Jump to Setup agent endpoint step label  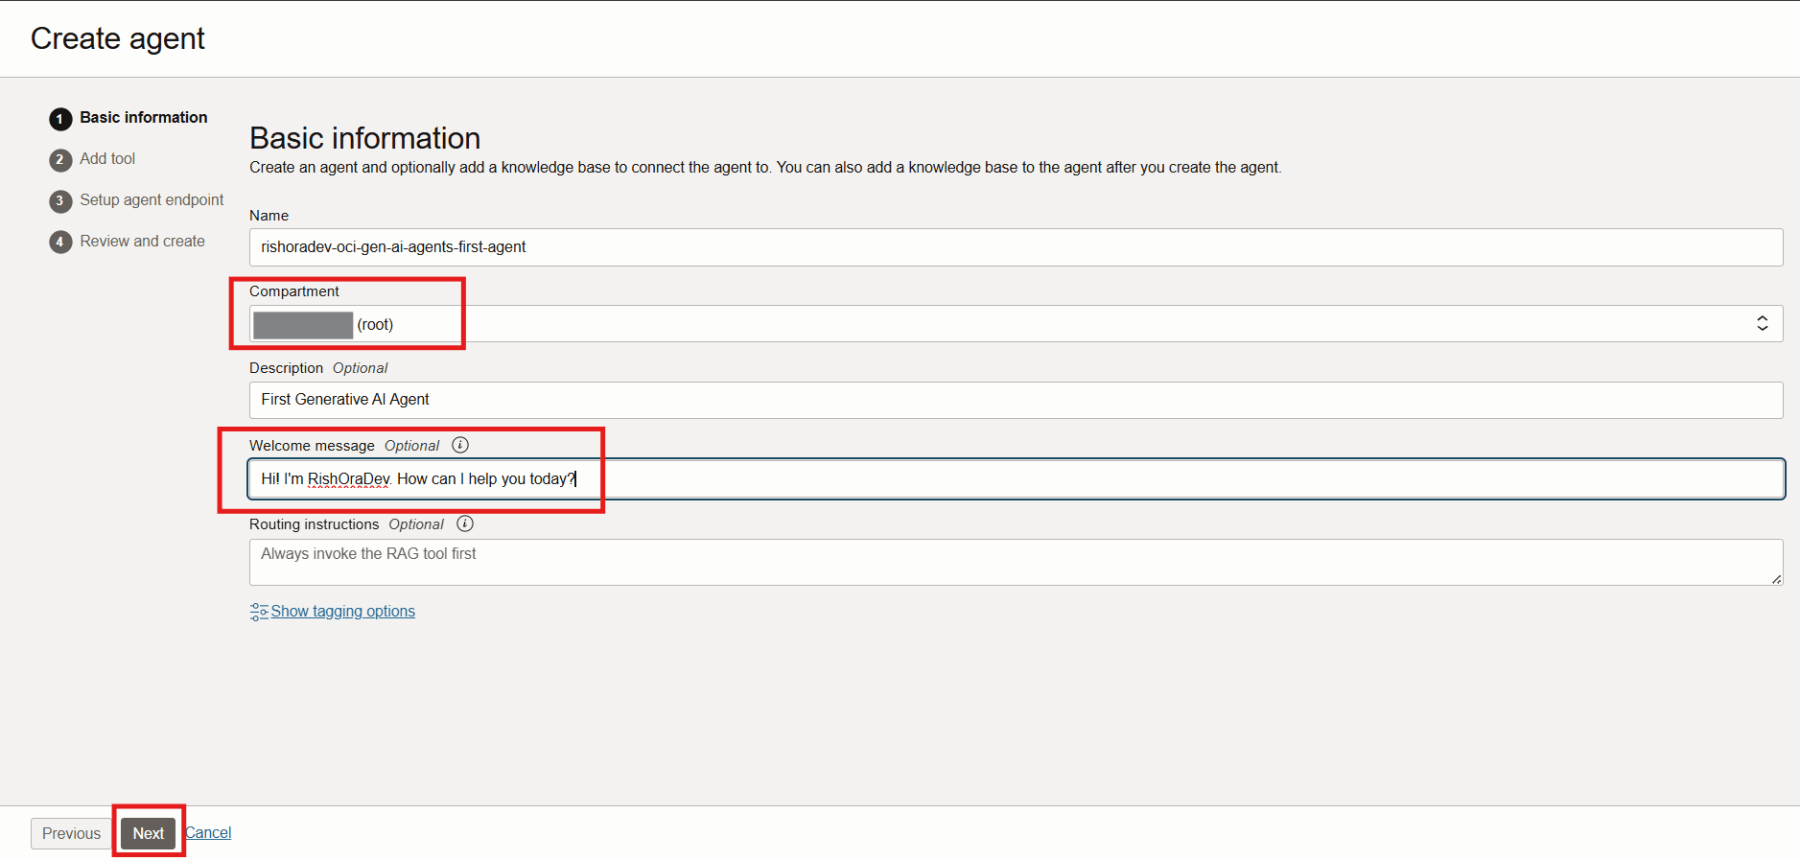151,200
